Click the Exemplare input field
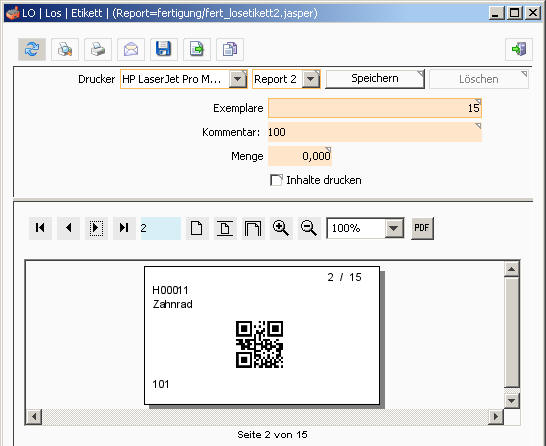Viewport: 546px width, 446px height. [x=375, y=108]
